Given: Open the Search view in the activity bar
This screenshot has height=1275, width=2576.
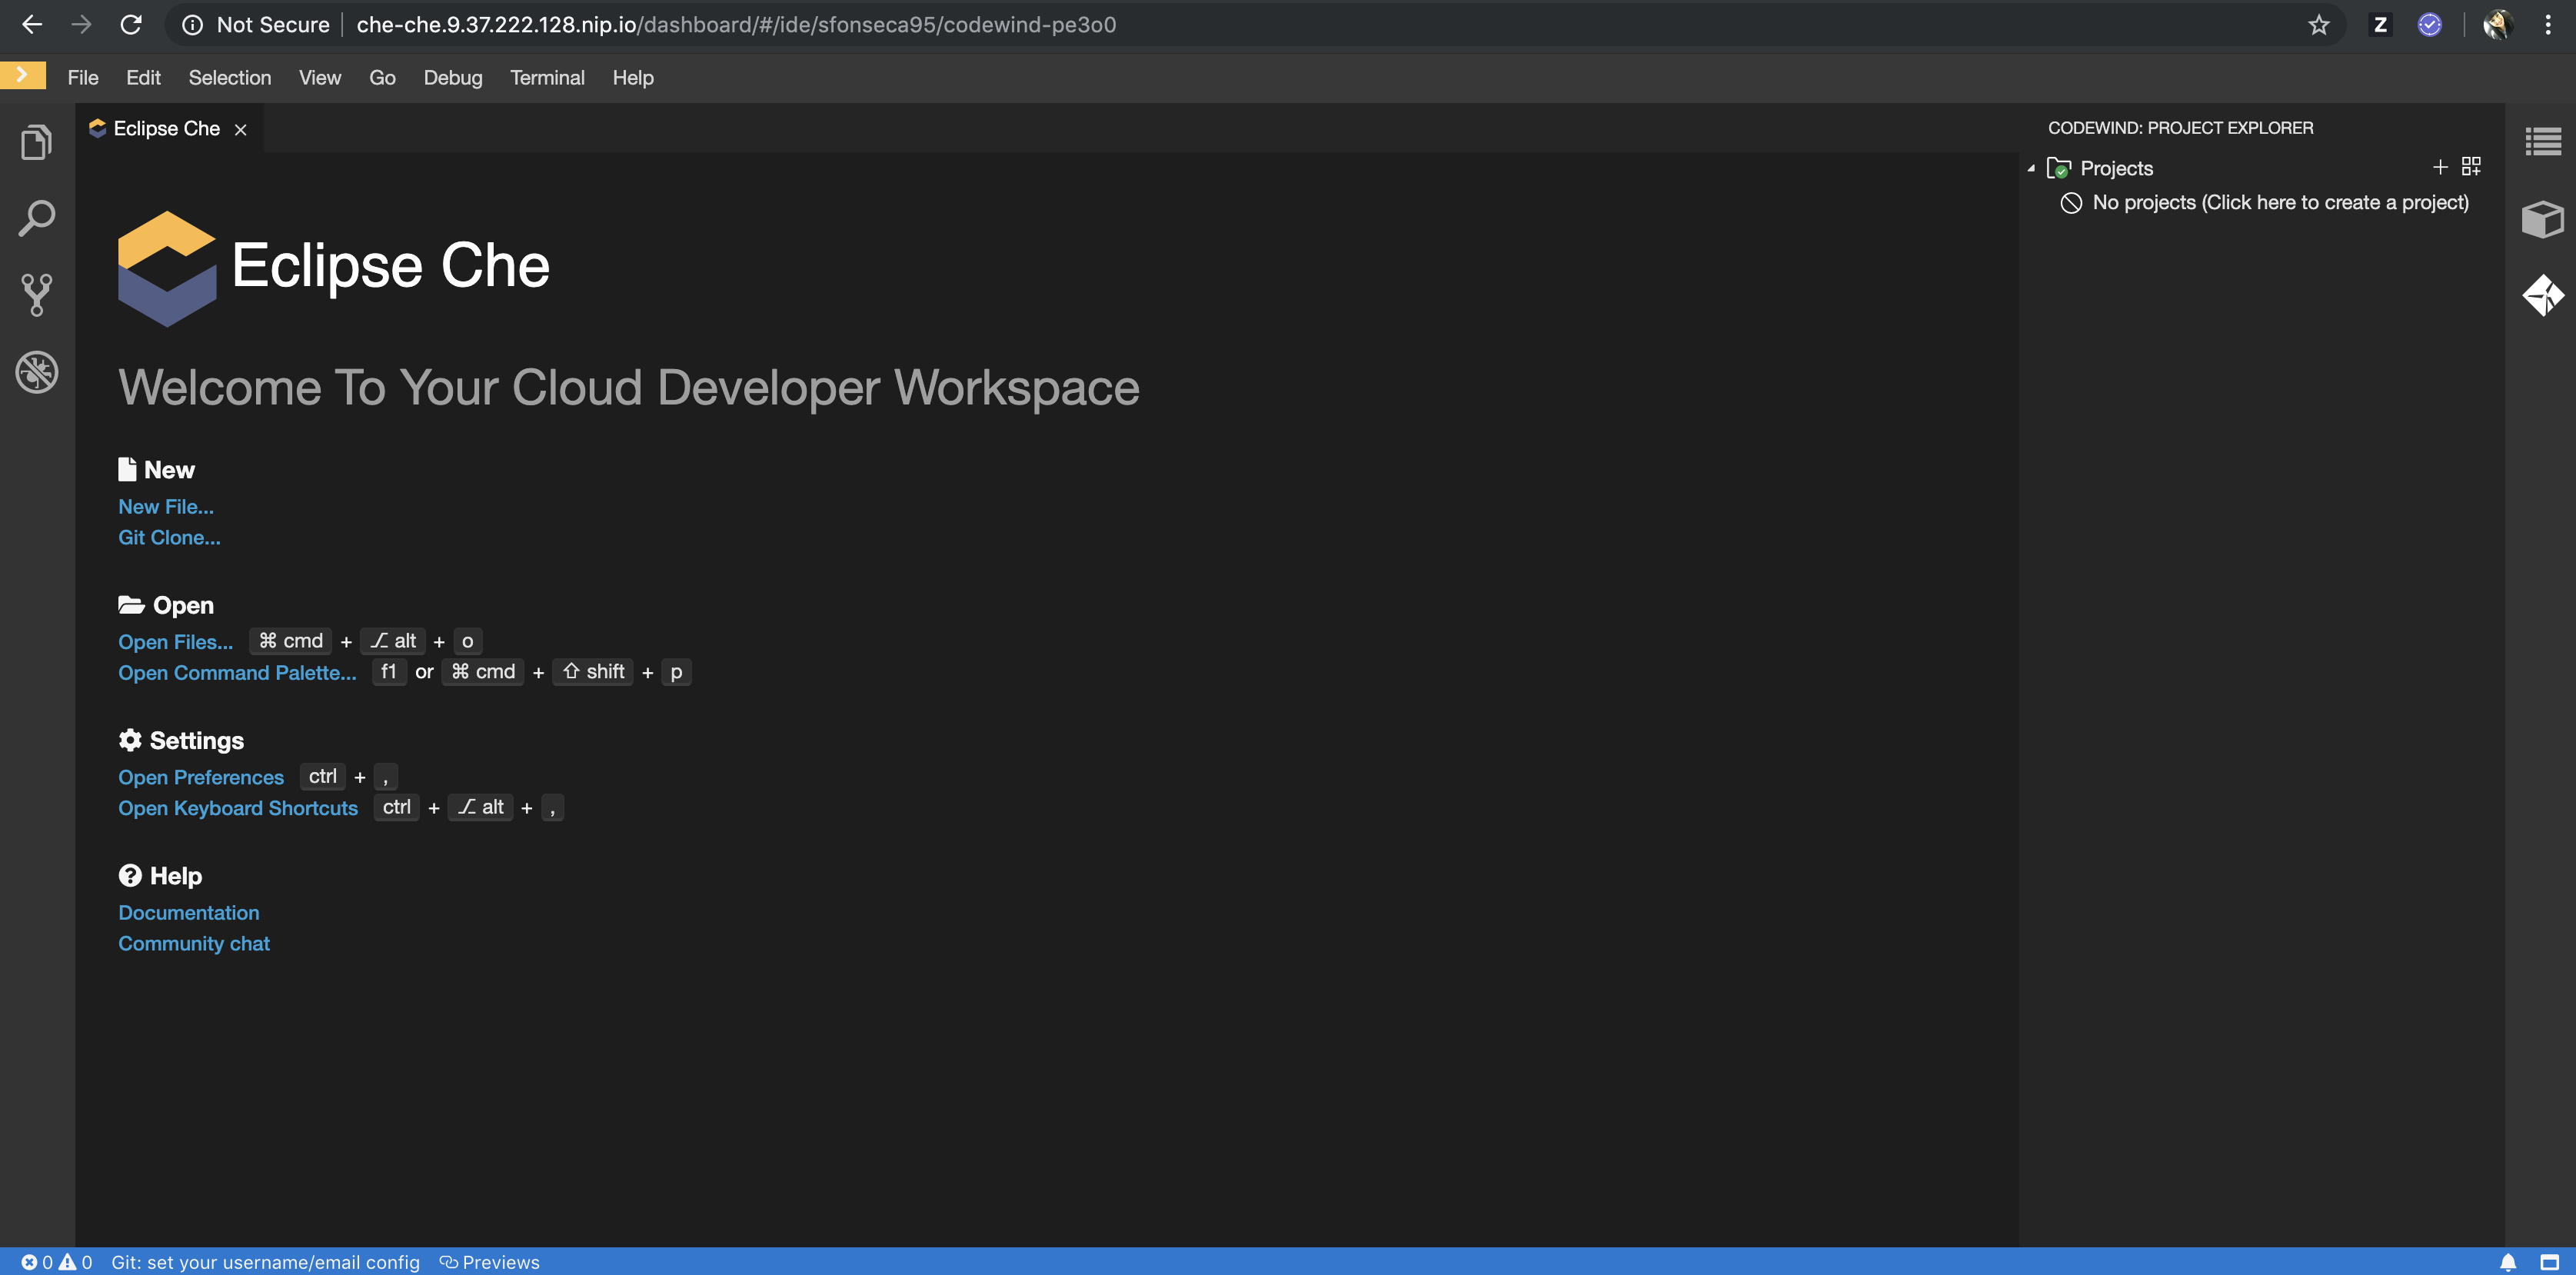Looking at the screenshot, I should [36, 217].
